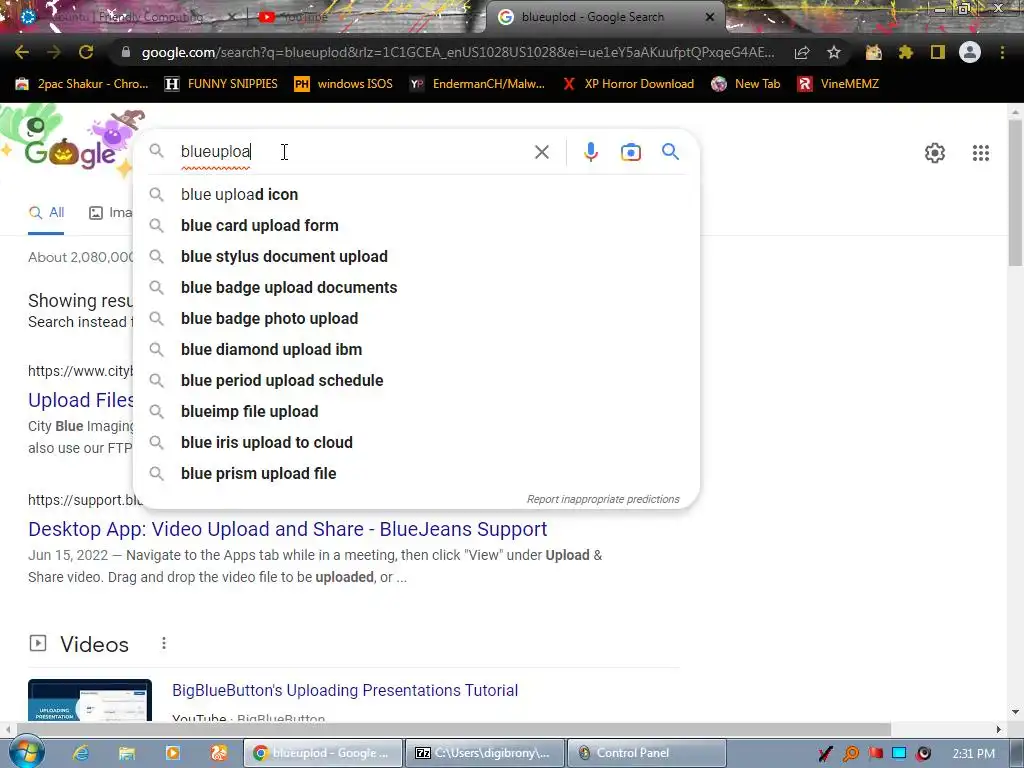Click the browser forward arrow

pos(54,52)
